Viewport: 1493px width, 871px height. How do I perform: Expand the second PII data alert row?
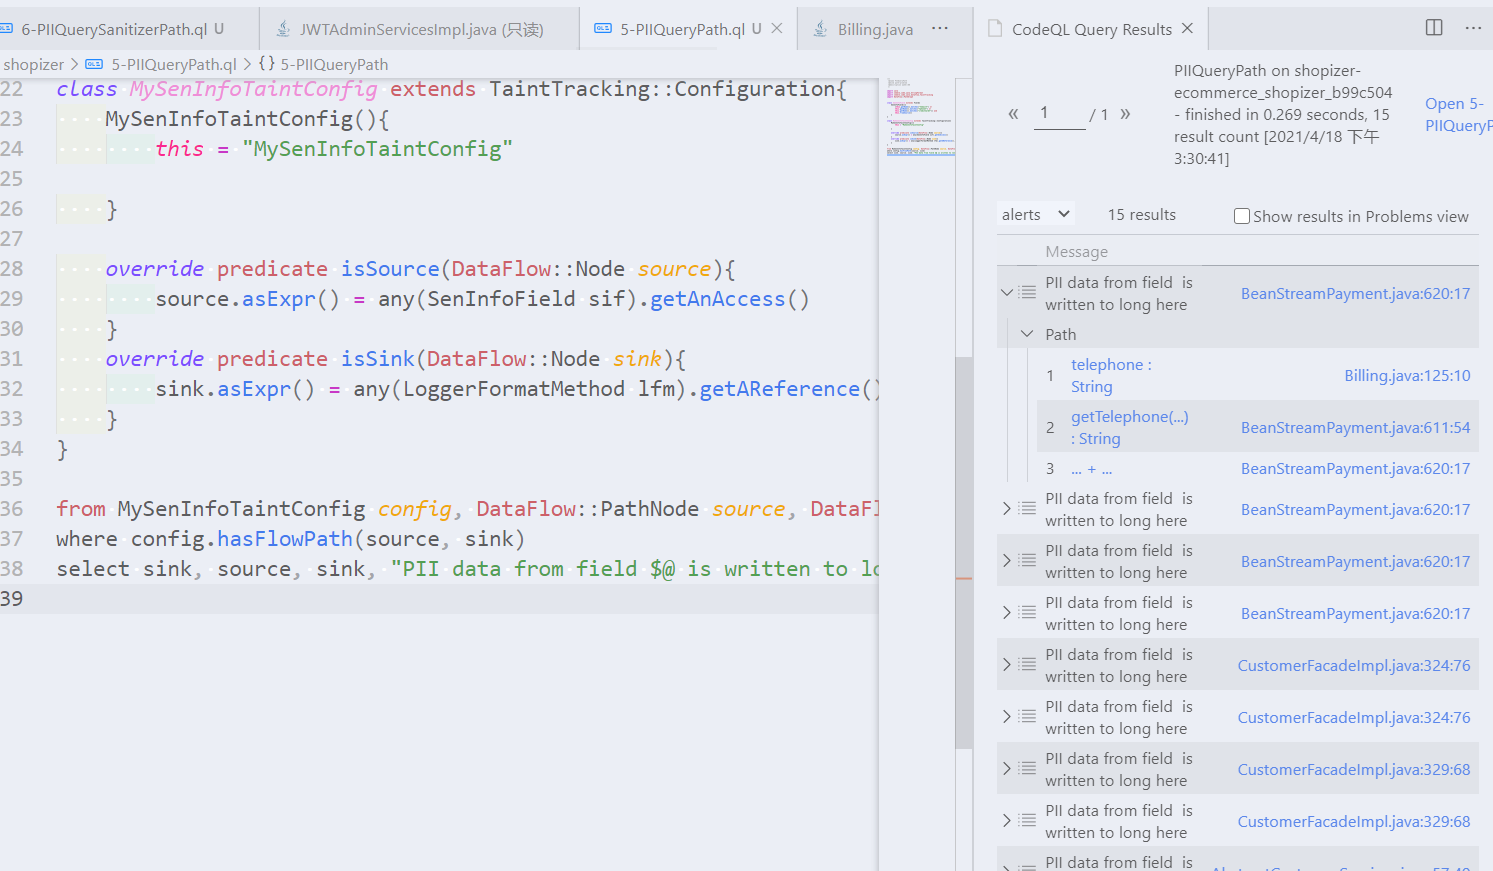pyautogui.click(x=1007, y=509)
